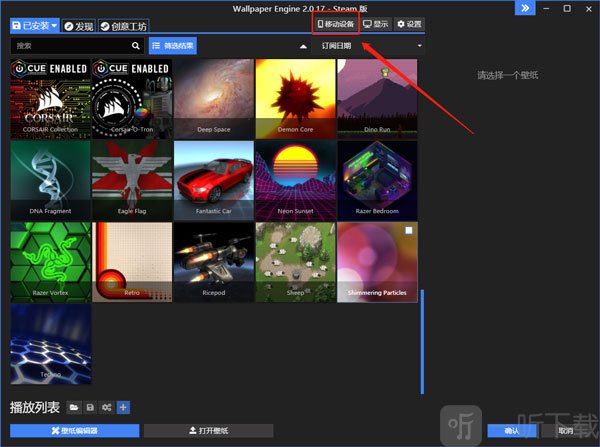This screenshot has height=447, width=600.
Task: Switch to the Discover (发现) tab
Action: coord(79,26)
